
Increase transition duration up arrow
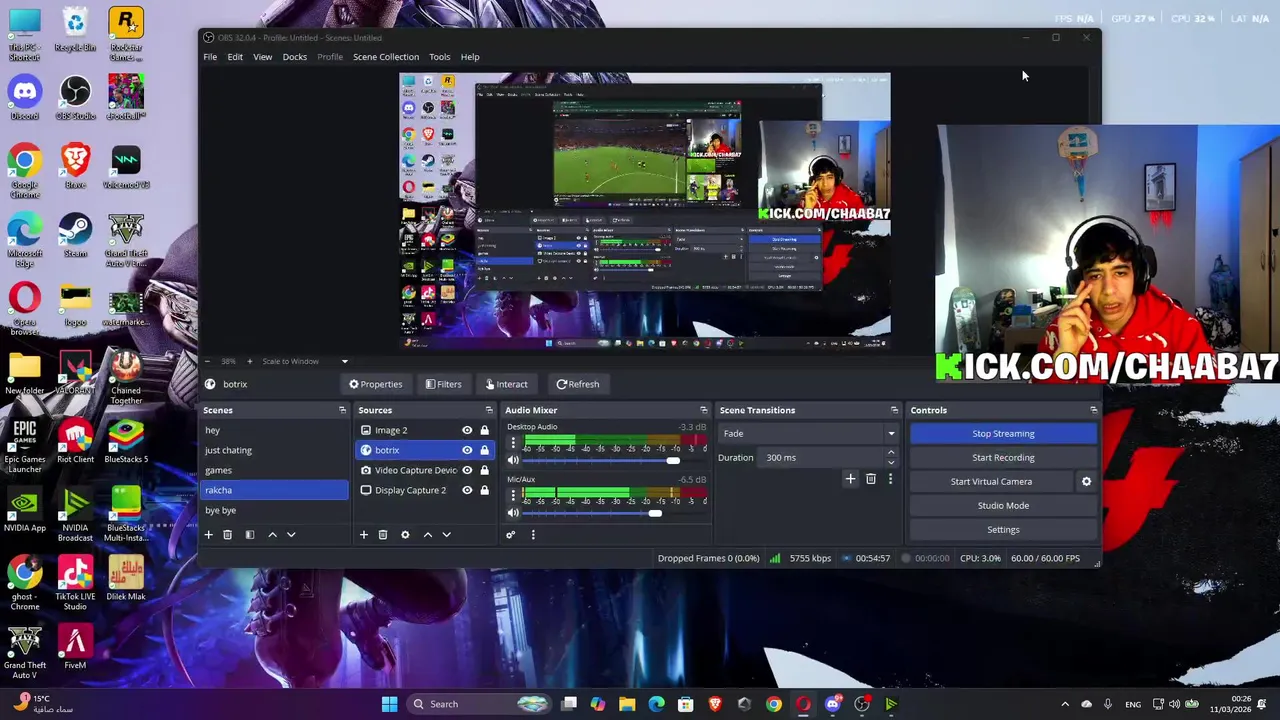tap(891, 453)
